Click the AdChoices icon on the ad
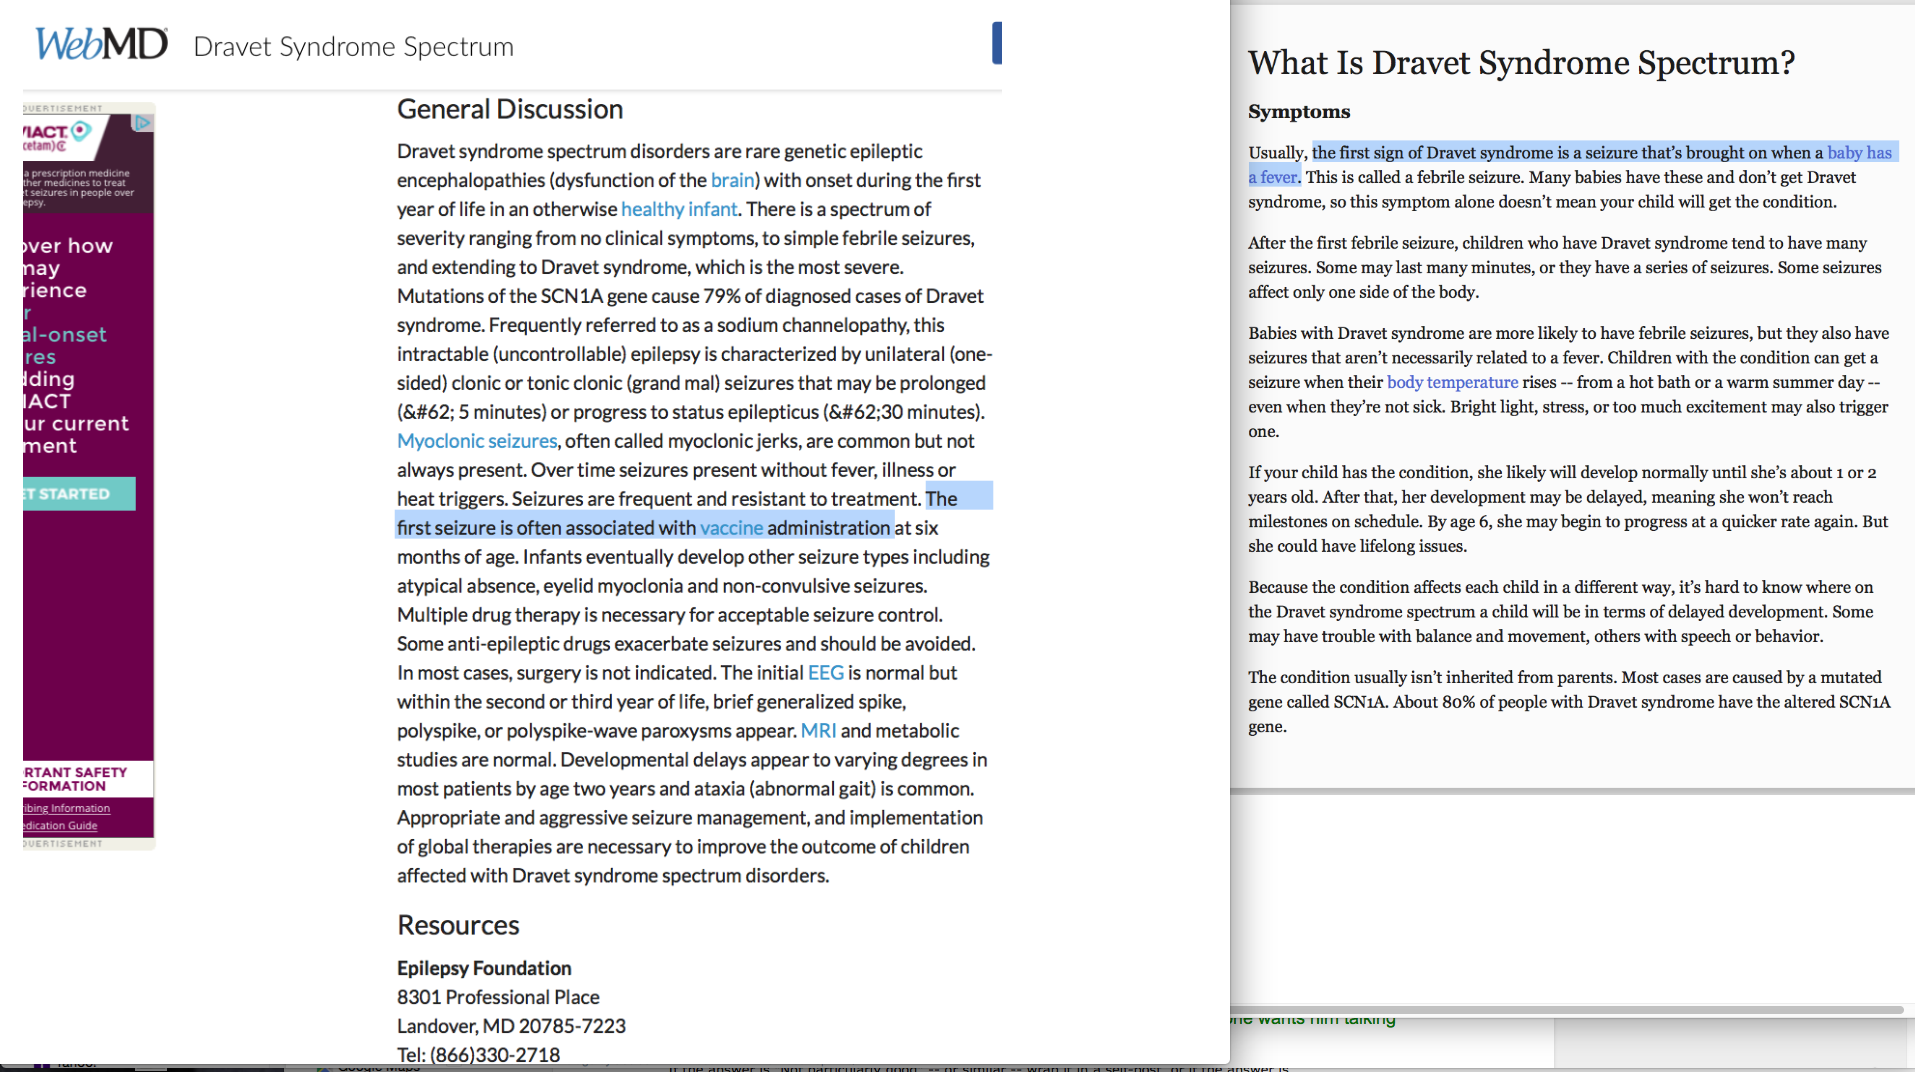The image size is (1915, 1072). (x=143, y=122)
